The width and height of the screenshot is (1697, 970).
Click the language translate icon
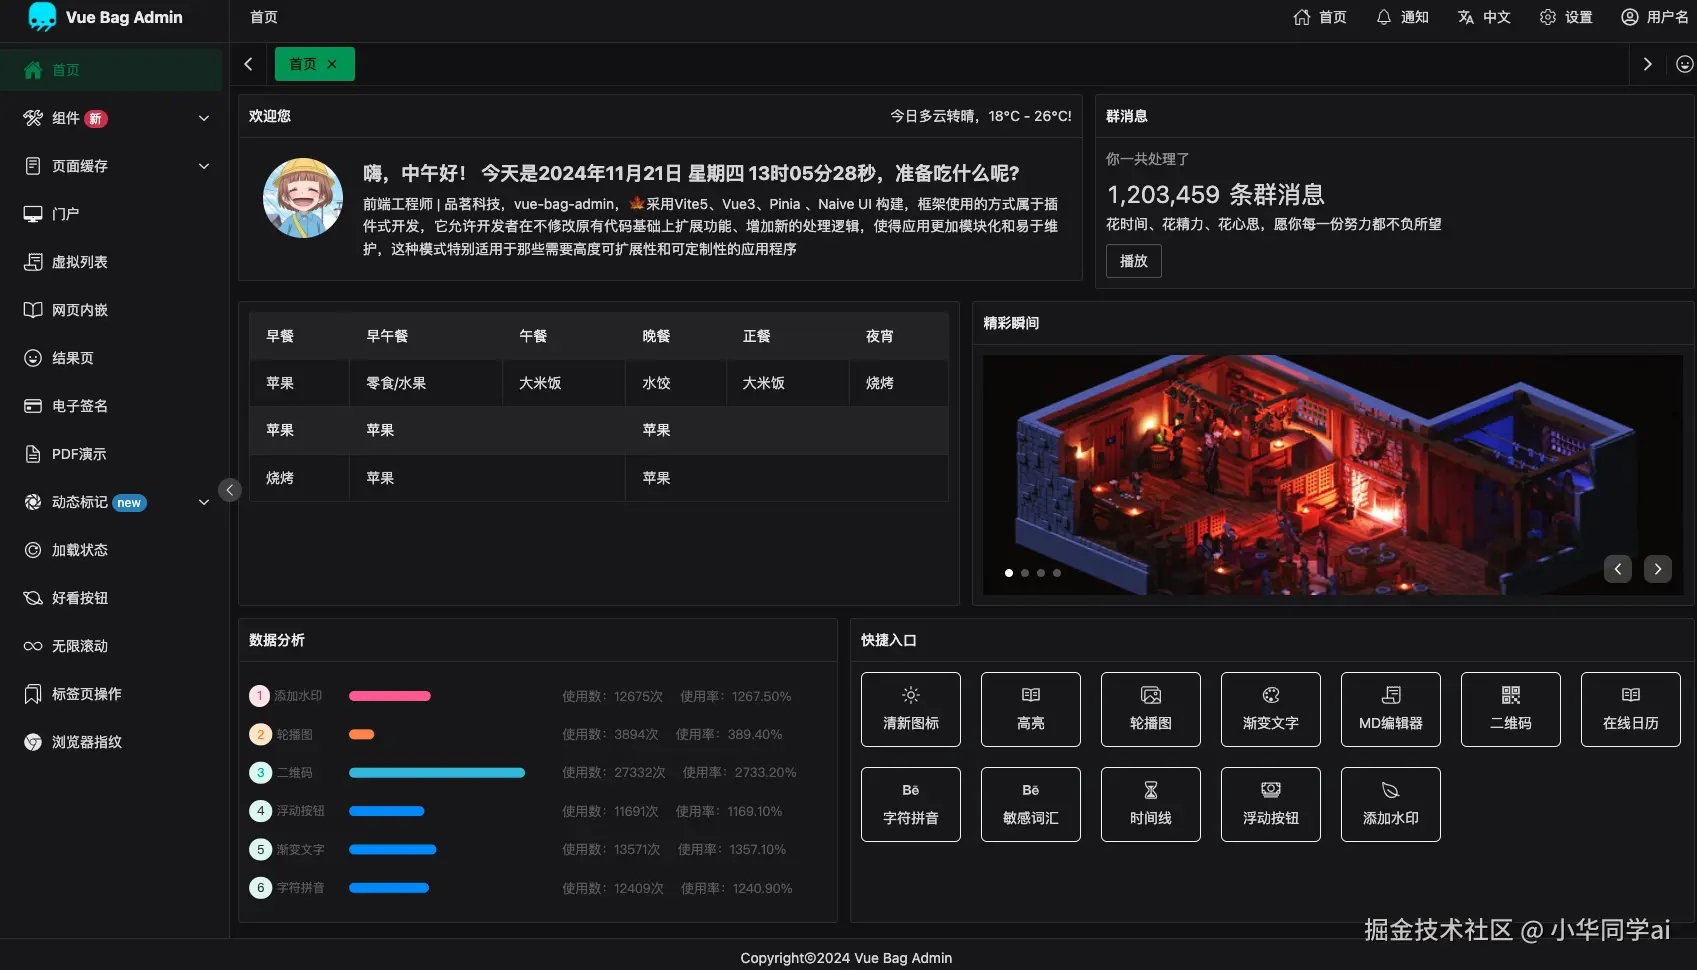pos(1465,17)
